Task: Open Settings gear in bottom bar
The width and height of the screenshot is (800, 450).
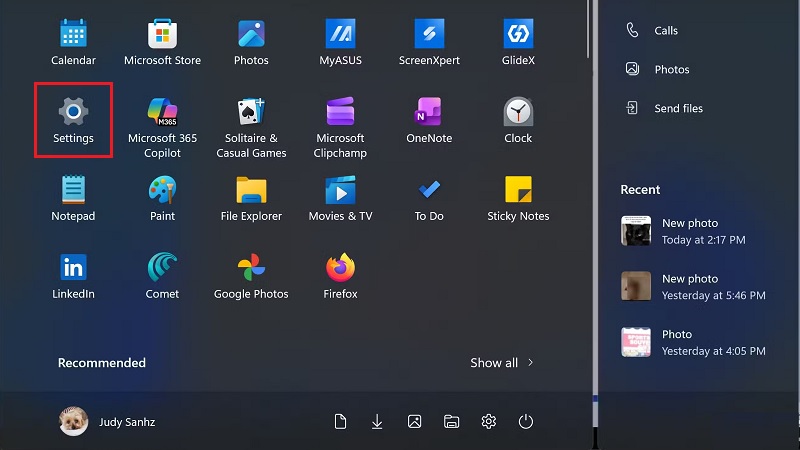Action: (x=489, y=421)
